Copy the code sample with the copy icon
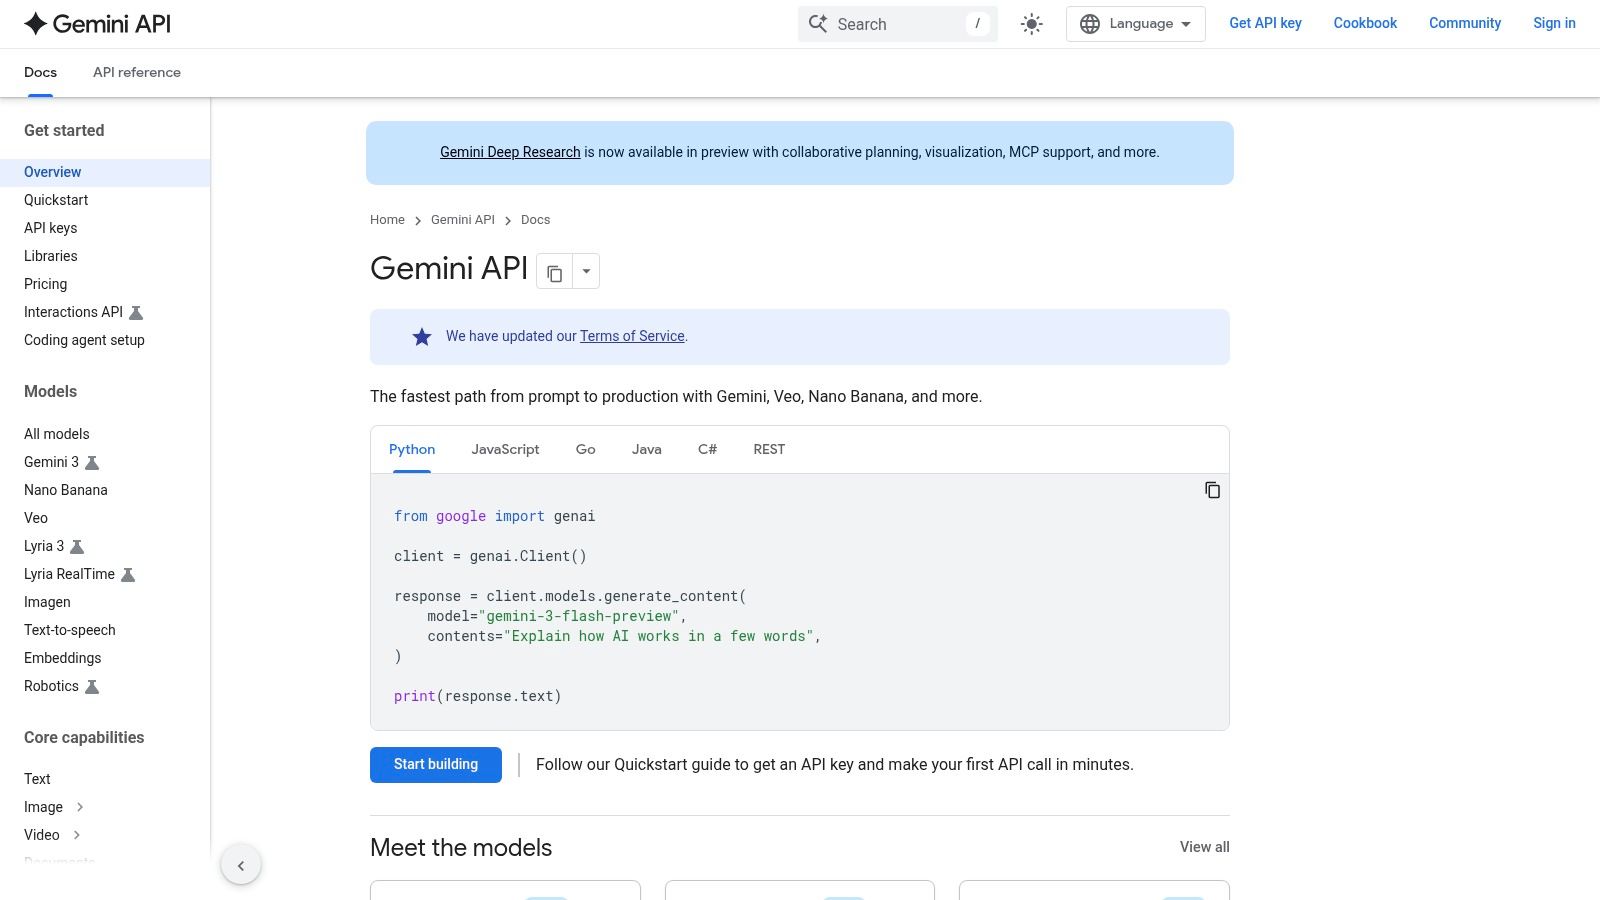The width and height of the screenshot is (1600, 900). click(x=1212, y=490)
